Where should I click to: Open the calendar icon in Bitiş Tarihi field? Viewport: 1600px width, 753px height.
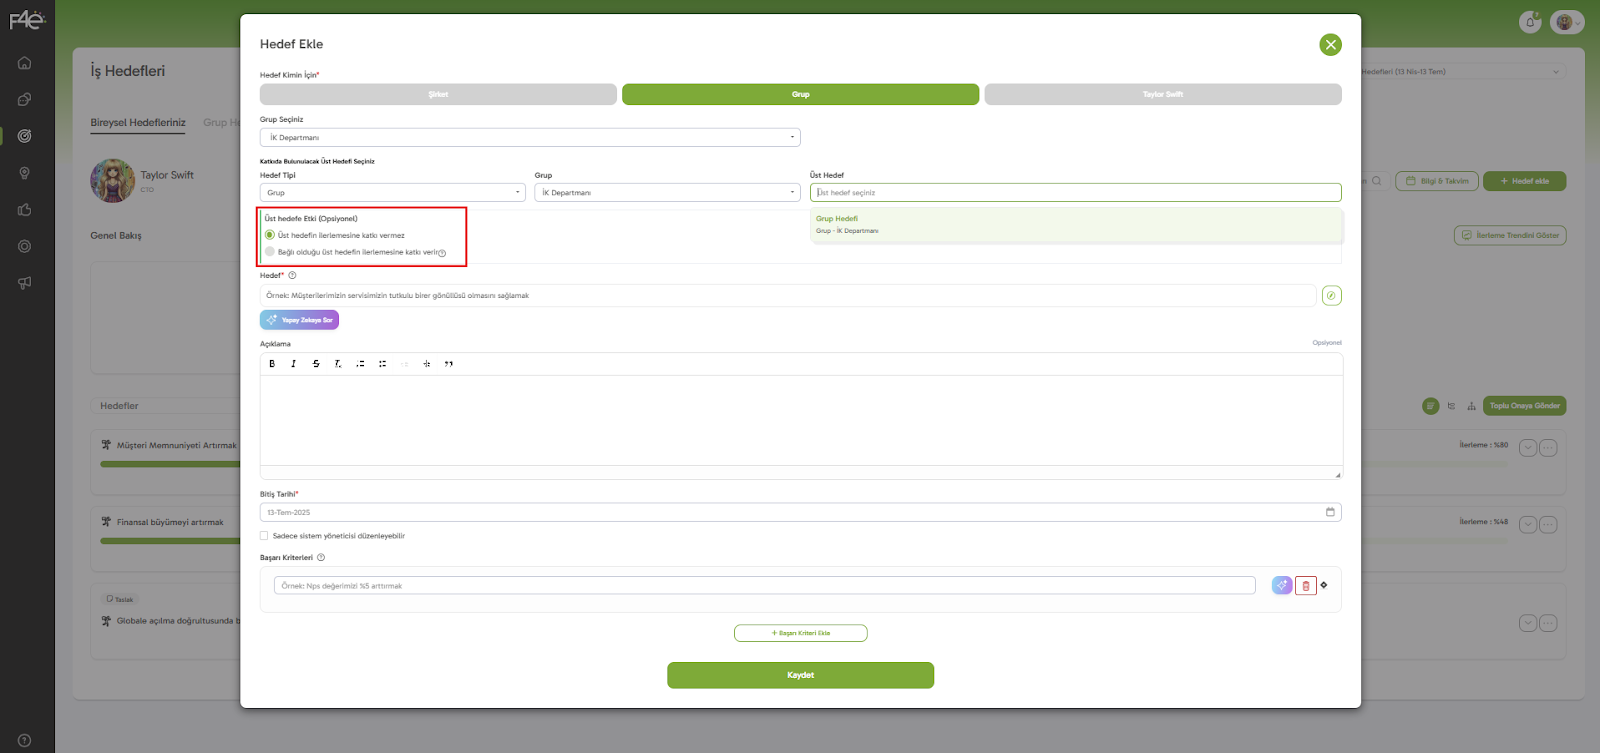coord(1330,512)
